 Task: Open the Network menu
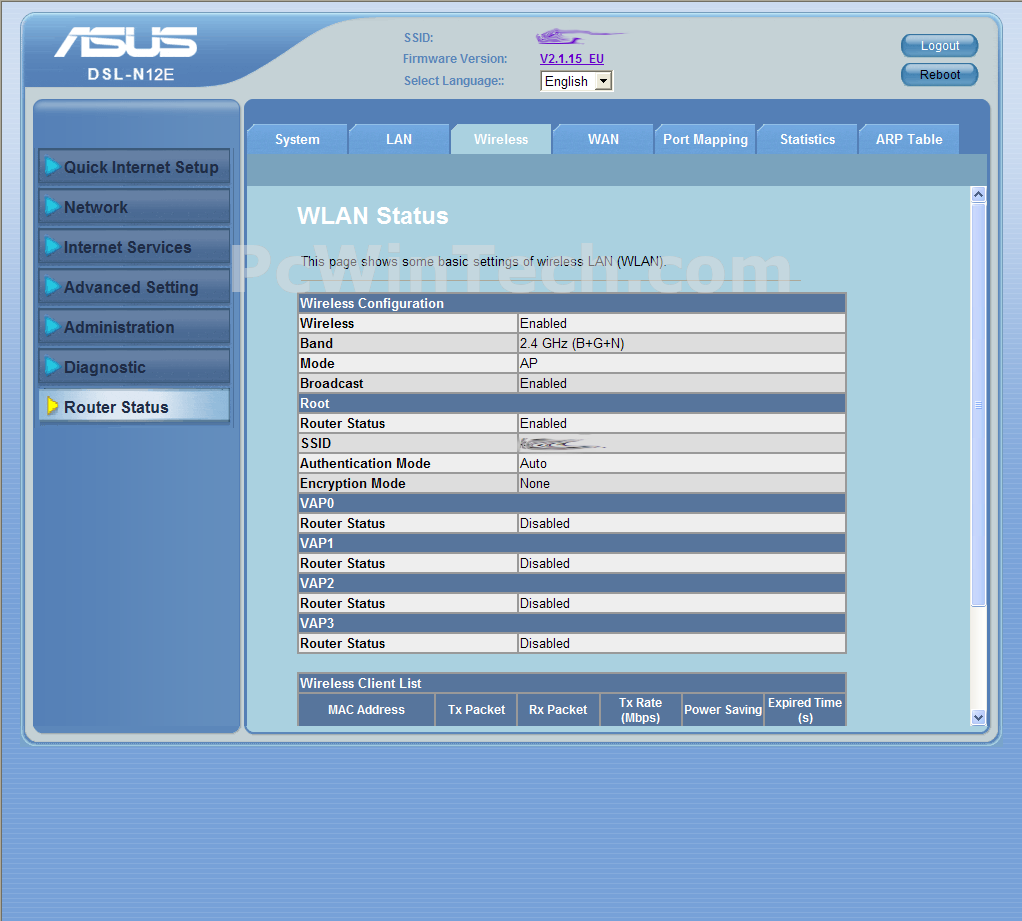[x=134, y=207]
